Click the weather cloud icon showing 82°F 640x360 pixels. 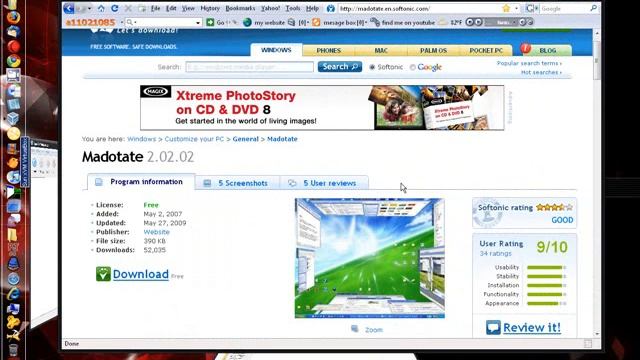pos(442,22)
